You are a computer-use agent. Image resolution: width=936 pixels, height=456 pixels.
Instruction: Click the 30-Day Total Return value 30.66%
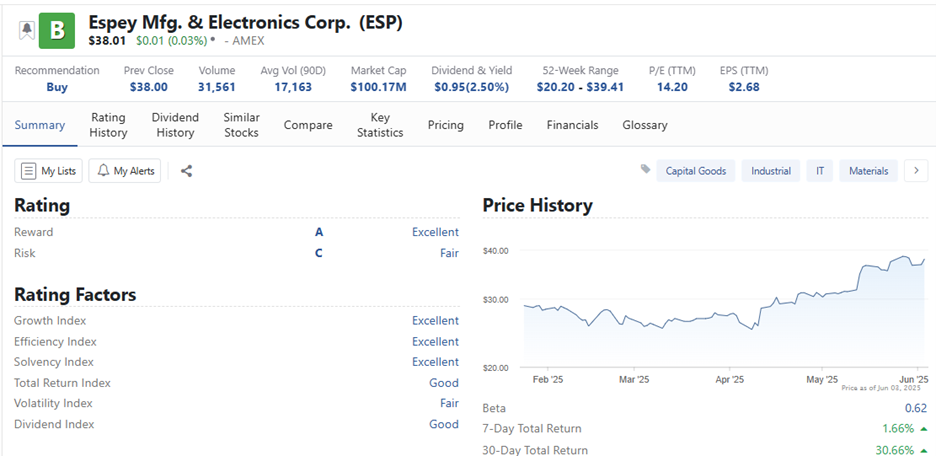(894, 449)
